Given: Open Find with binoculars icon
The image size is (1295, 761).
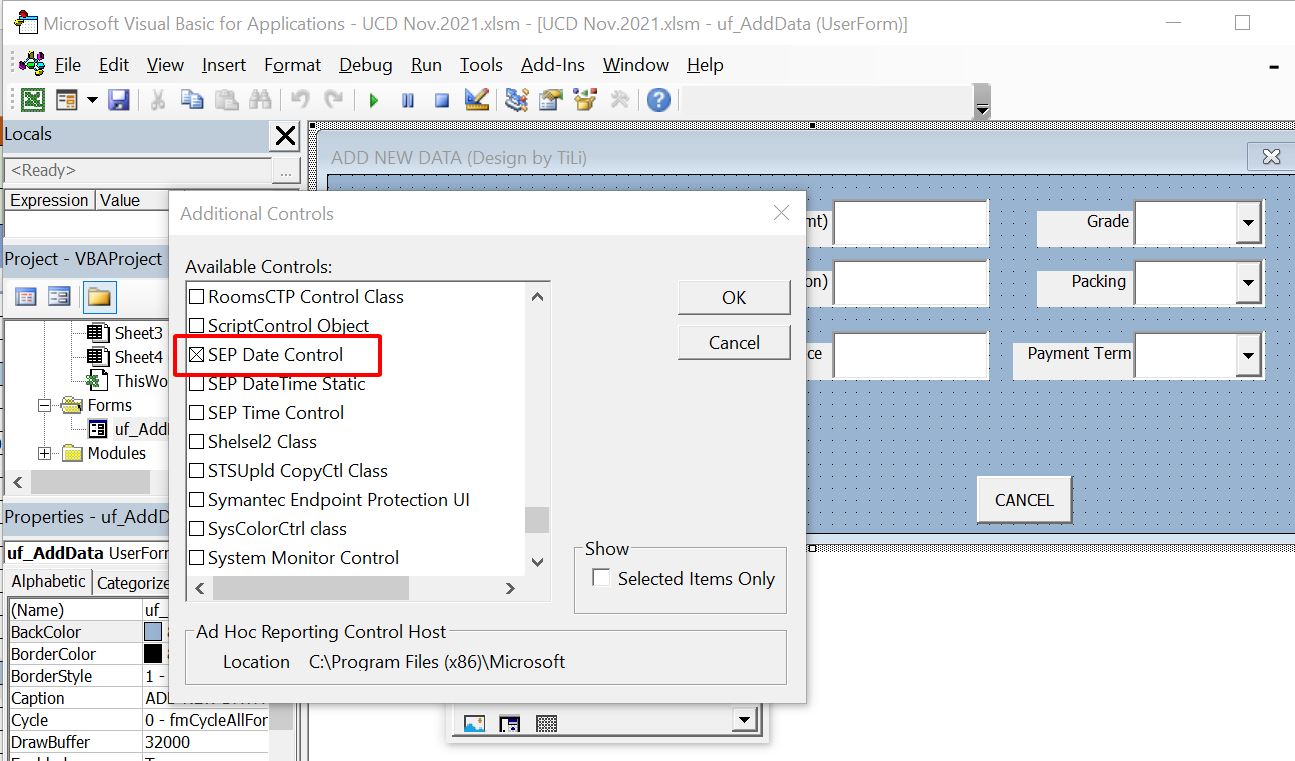Looking at the screenshot, I should pyautogui.click(x=260, y=100).
